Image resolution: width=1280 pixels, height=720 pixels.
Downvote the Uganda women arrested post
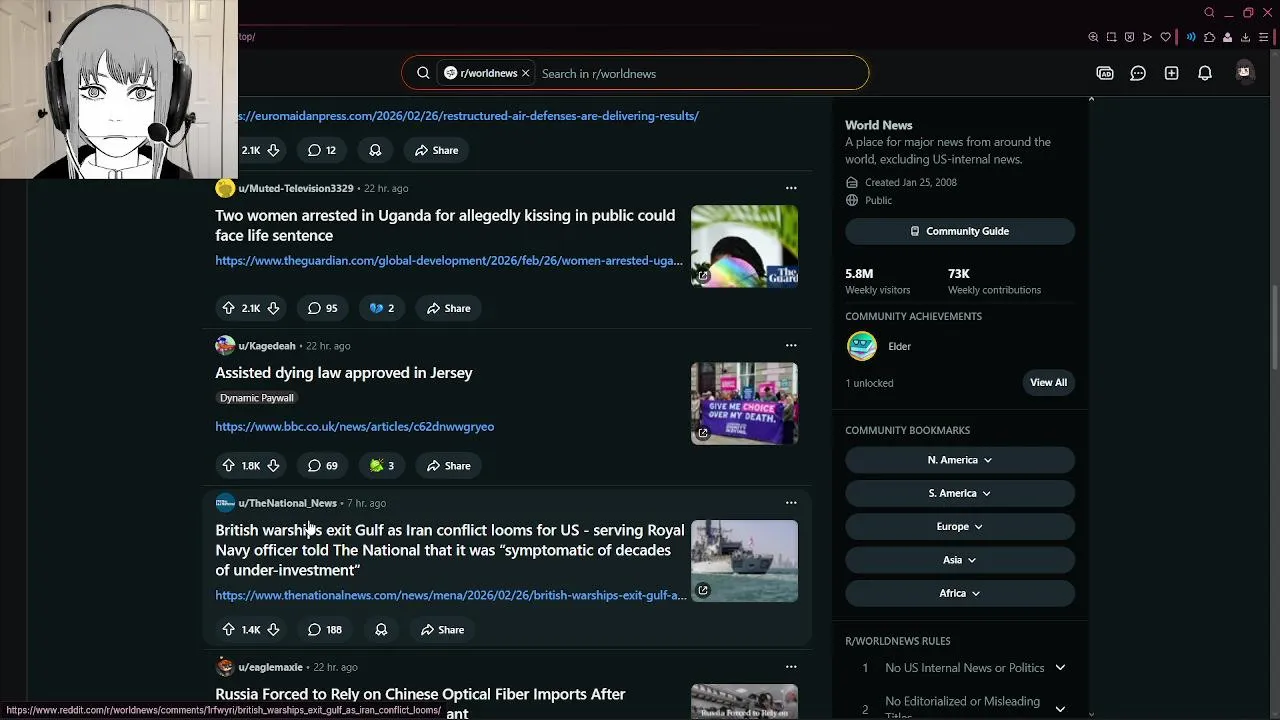273,308
